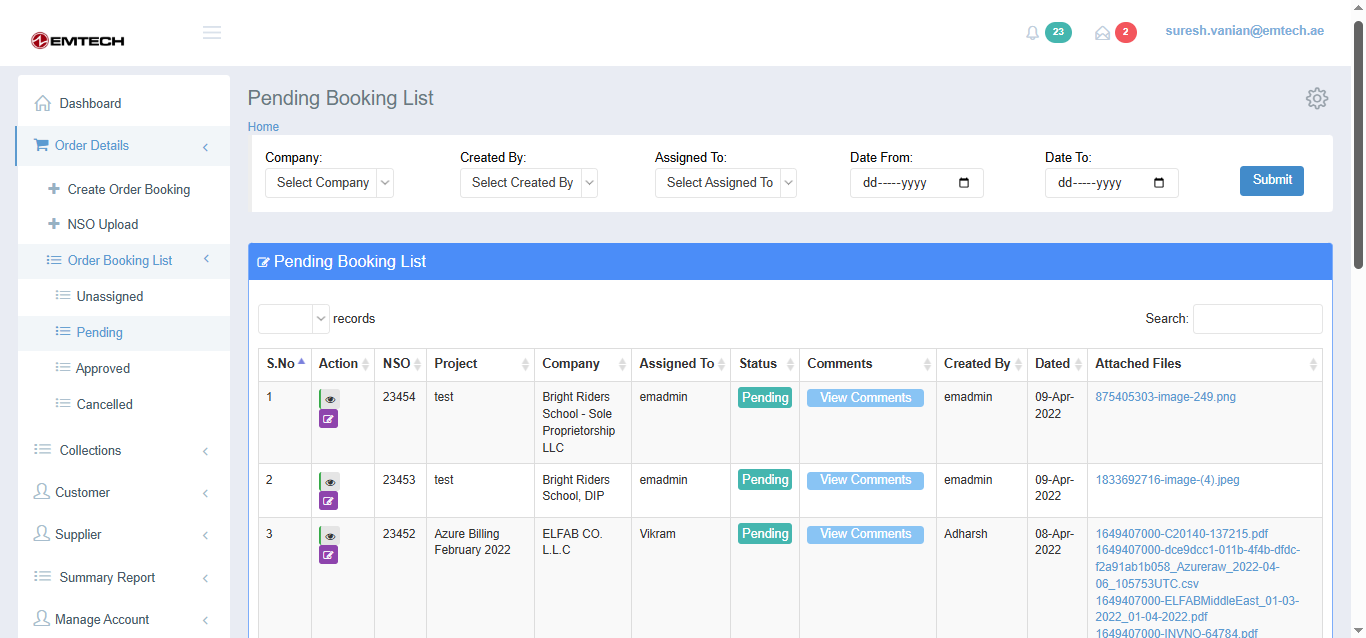The height and width of the screenshot is (638, 1366).
Task: Click the eye view icon for NSO 23454
Action: [x=329, y=399]
